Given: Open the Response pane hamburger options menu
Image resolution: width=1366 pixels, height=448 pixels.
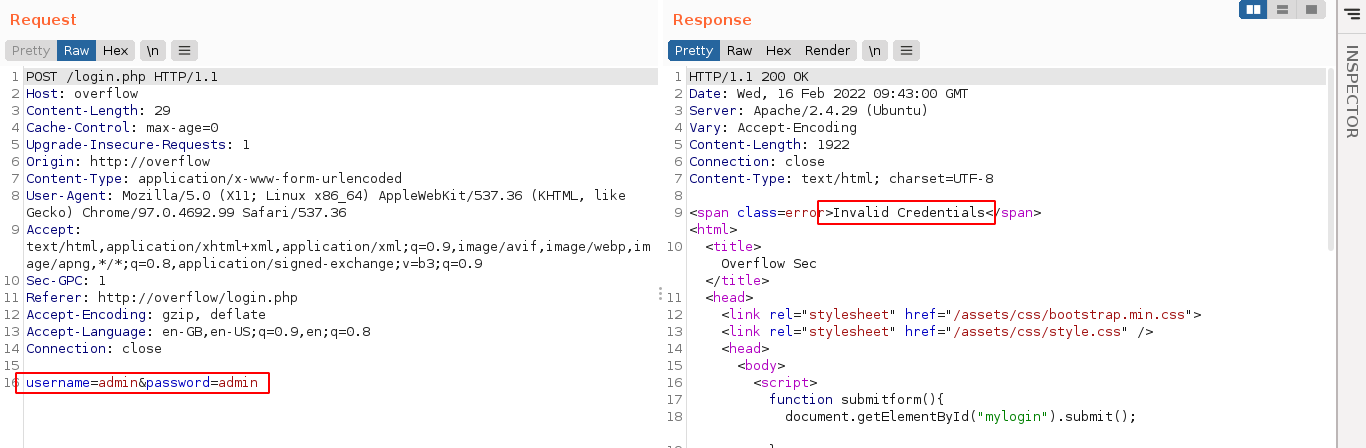Looking at the screenshot, I should pyautogui.click(x=906, y=51).
